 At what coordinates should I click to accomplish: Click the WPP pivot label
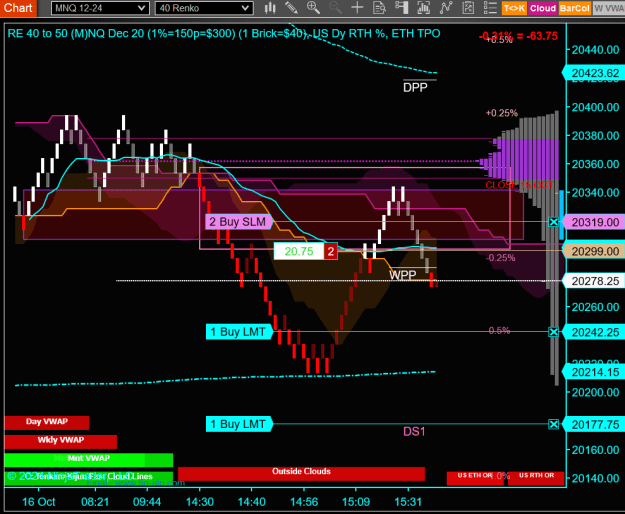pyautogui.click(x=403, y=275)
